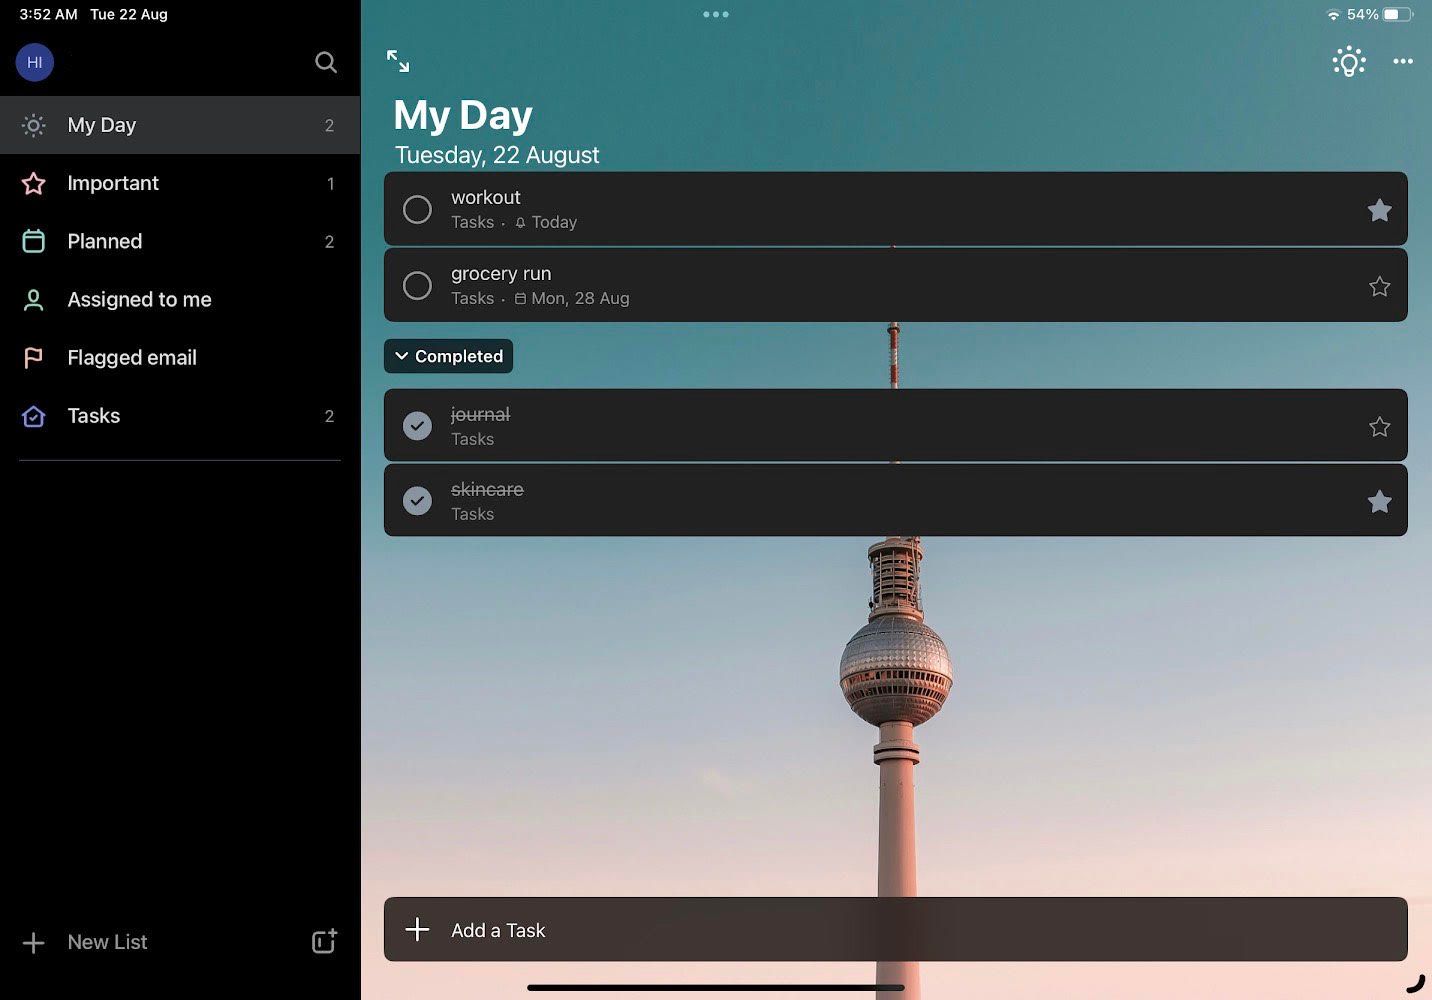Open the Tasks smart list

point(93,416)
